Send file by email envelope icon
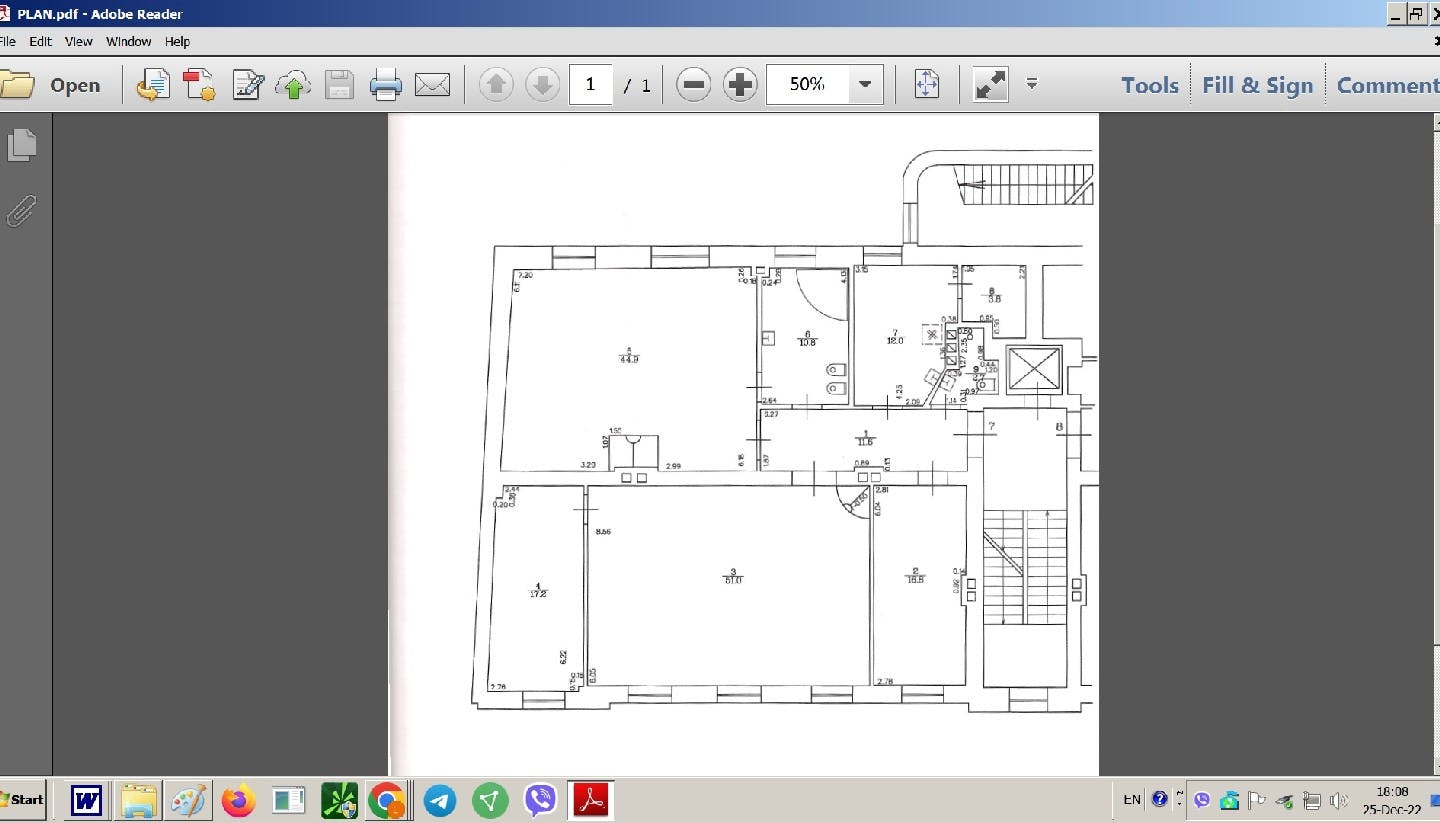The width and height of the screenshot is (1440, 823). (x=432, y=85)
